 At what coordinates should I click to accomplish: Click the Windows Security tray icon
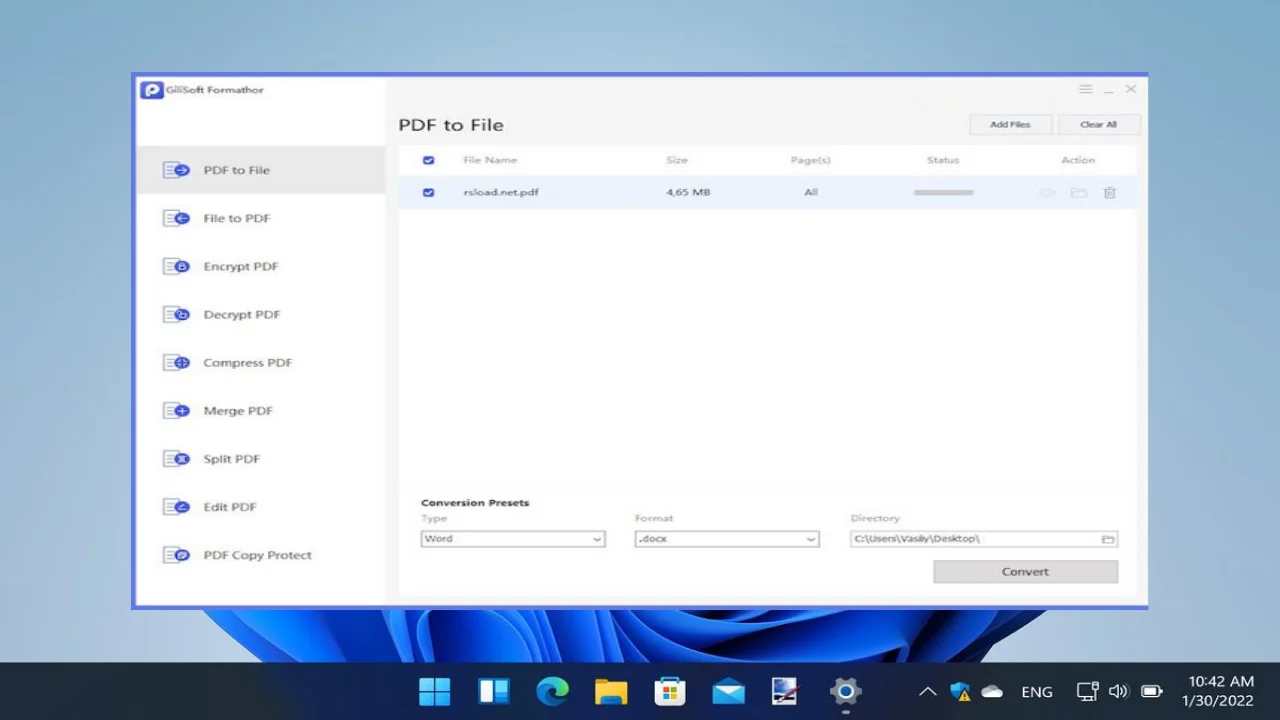tap(961, 691)
